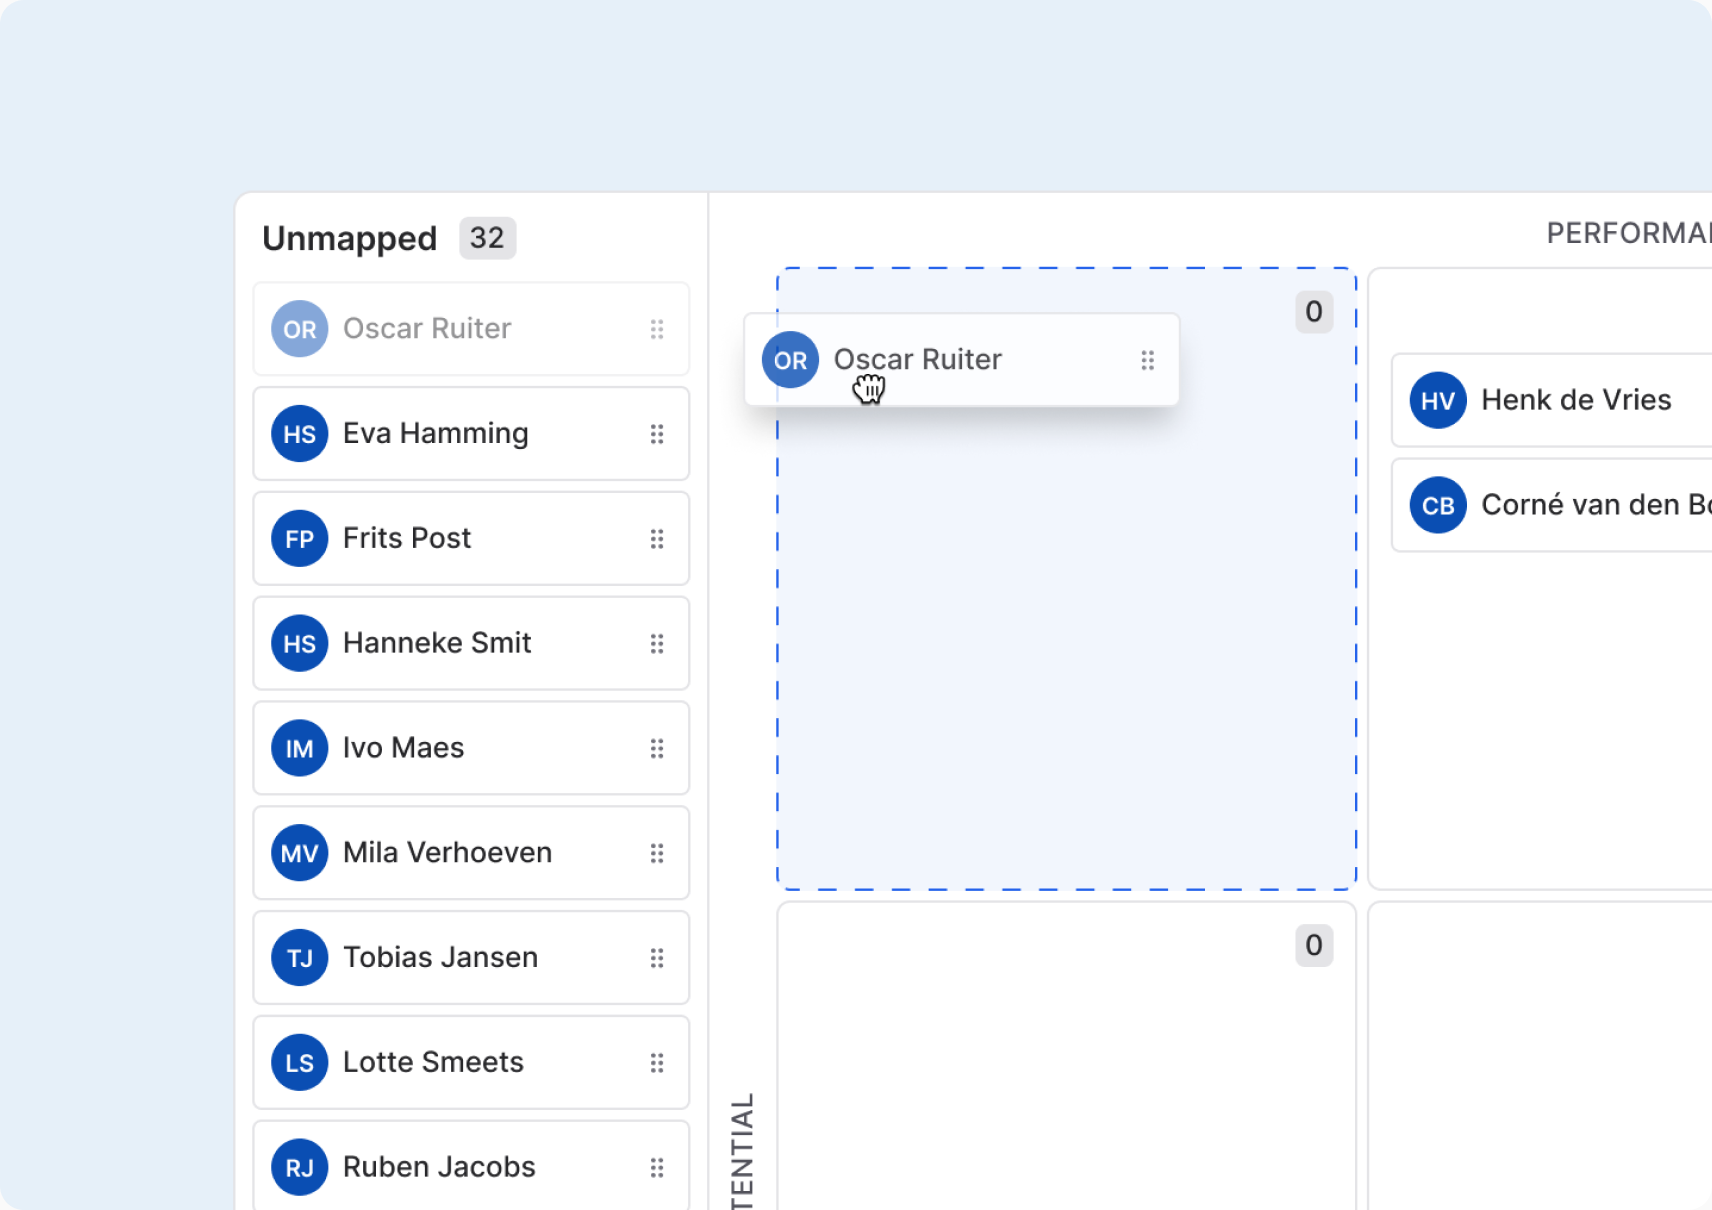1712x1210 pixels.
Task: Click the drag handle on Ruben Jacobs card
Action: pyautogui.click(x=657, y=1168)
